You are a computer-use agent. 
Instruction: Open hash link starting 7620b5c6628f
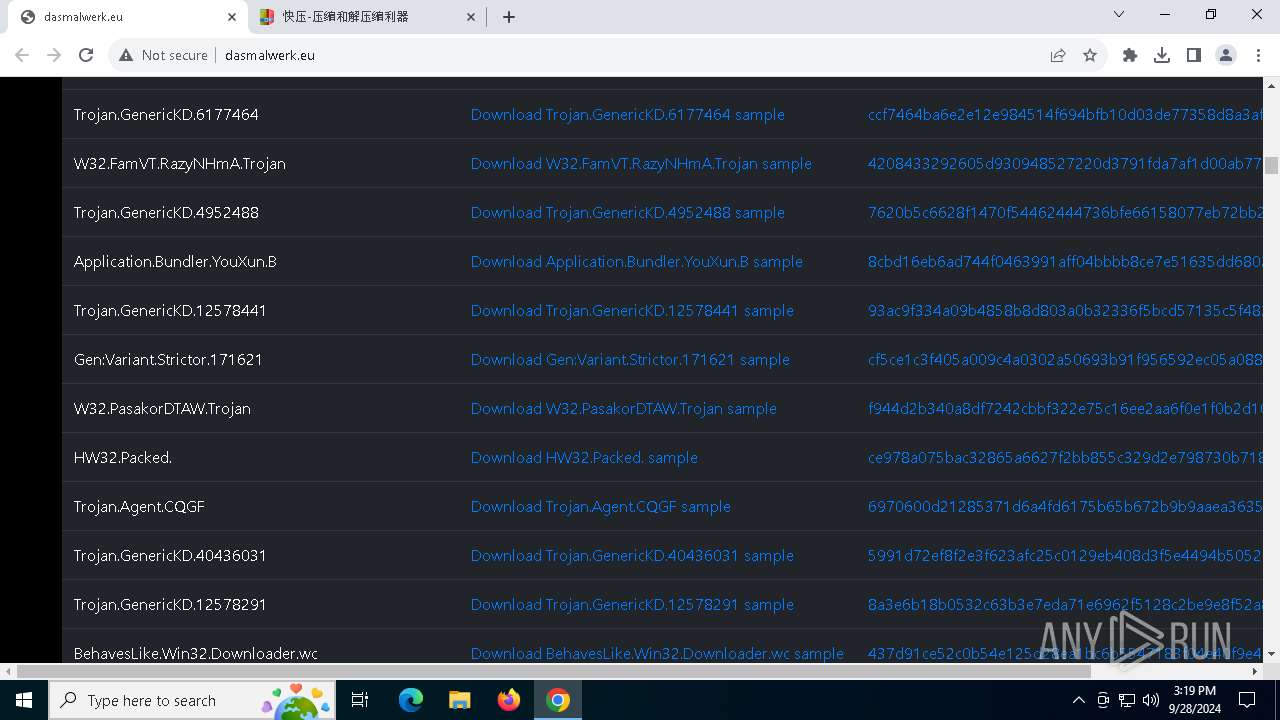tap(1065, 212)
